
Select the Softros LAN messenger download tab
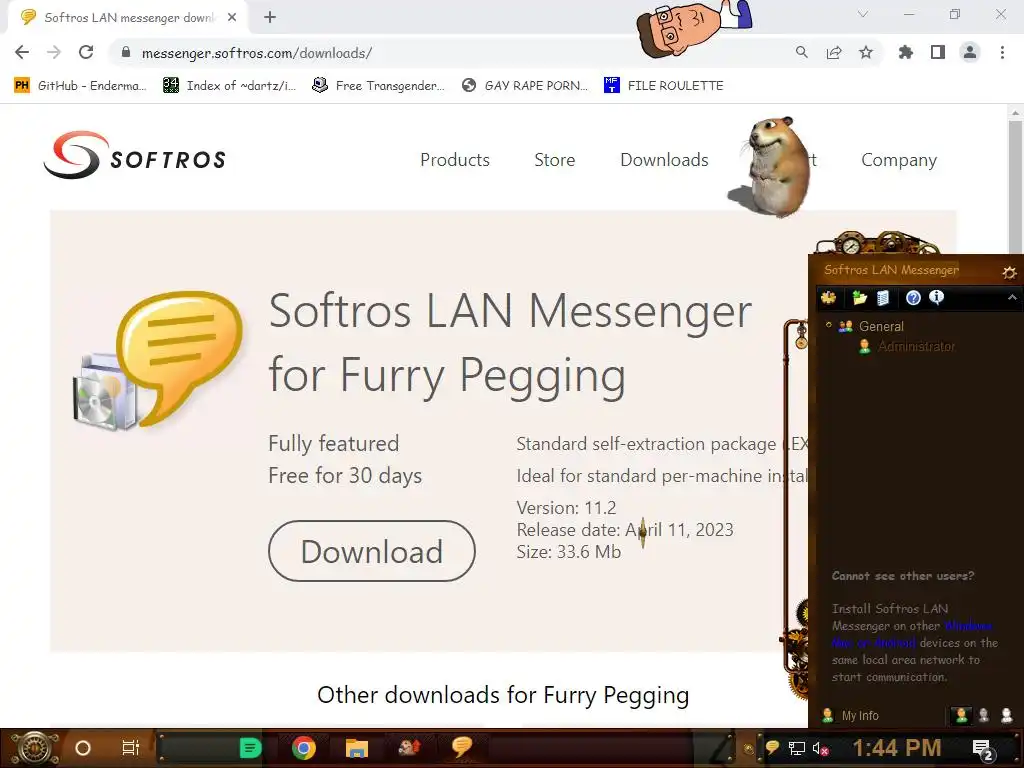pyautogui.click(x=129, y=18)
